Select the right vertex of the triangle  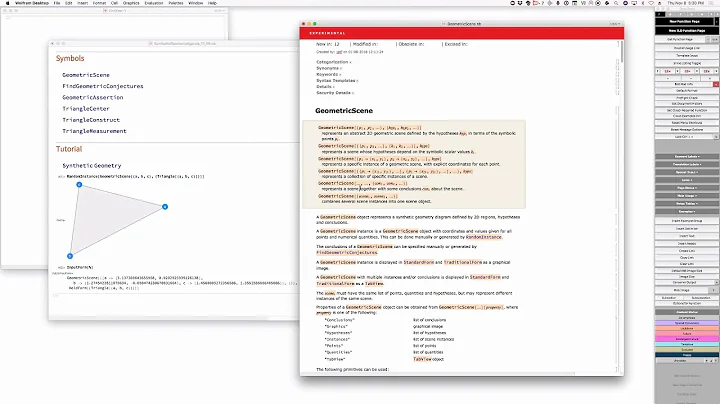(165, 207)
